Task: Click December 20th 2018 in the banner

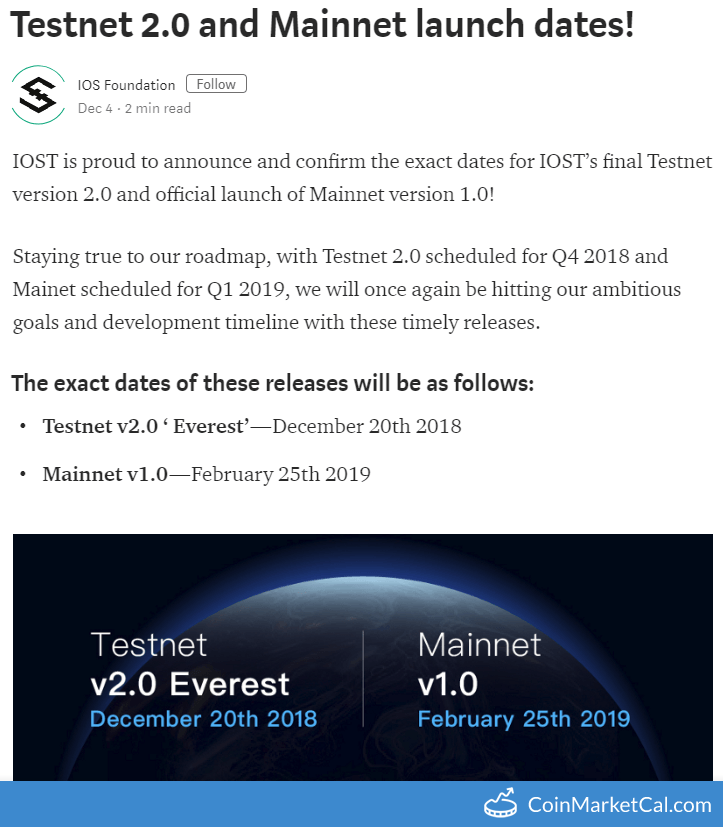Action: pos(204,719)
